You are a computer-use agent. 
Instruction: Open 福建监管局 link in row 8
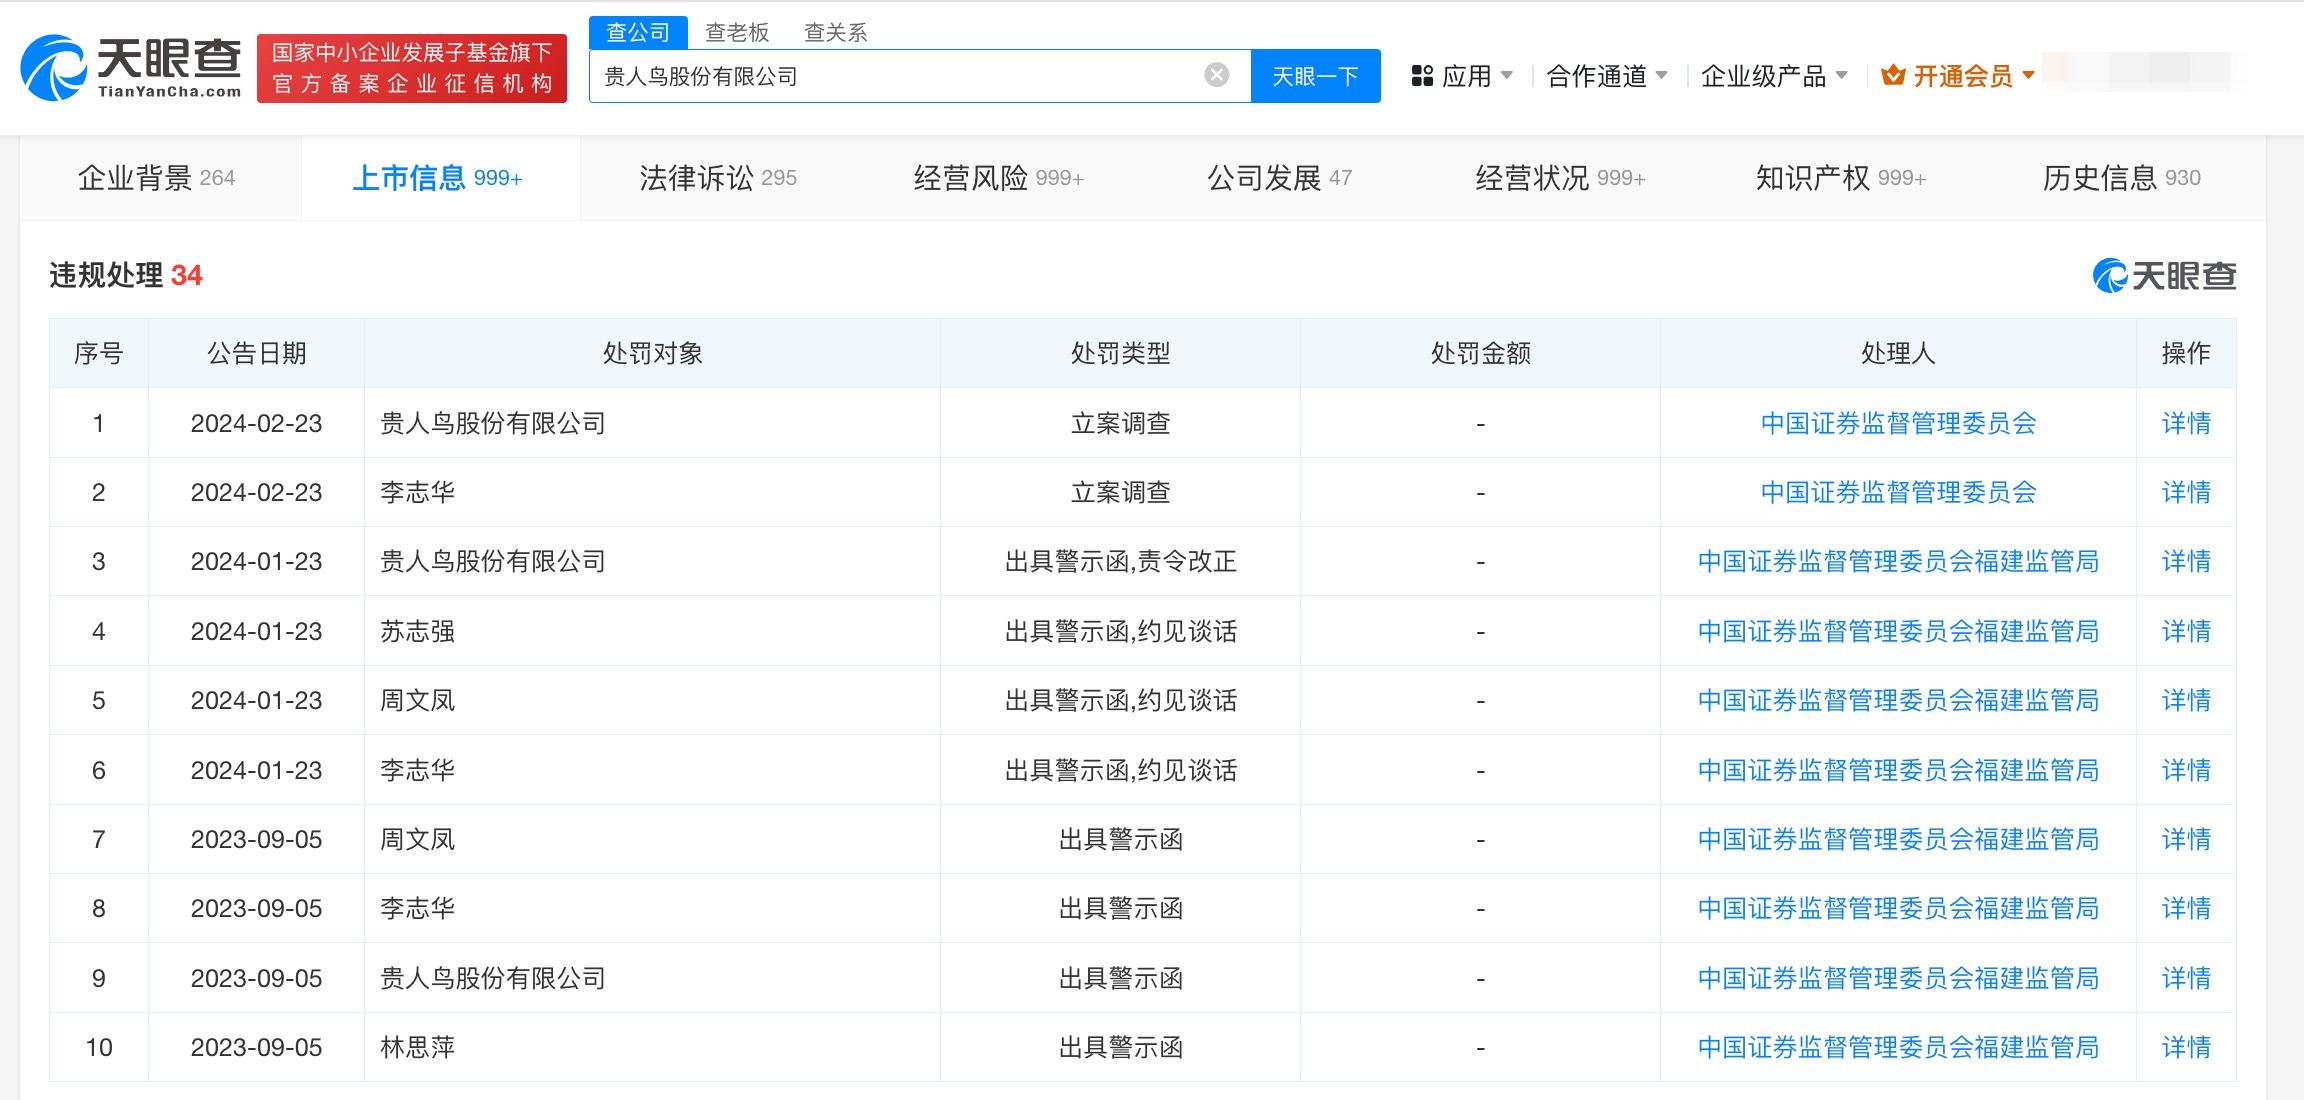[x=1898, y=908]
